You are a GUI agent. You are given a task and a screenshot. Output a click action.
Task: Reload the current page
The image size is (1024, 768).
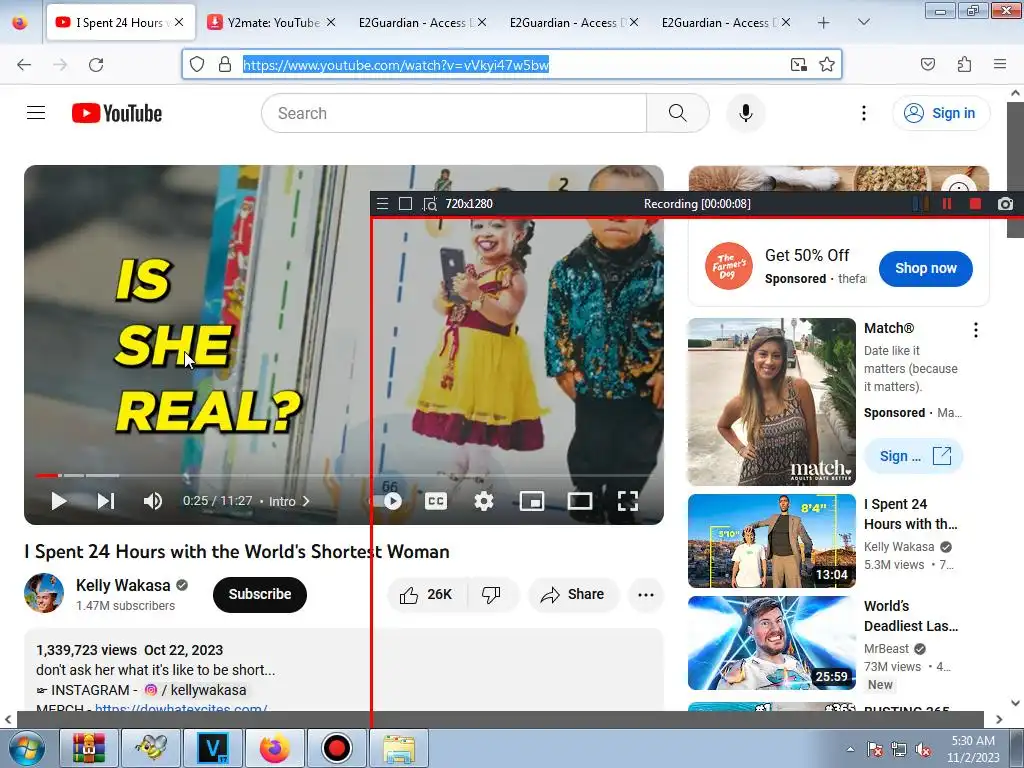[96, 65]
